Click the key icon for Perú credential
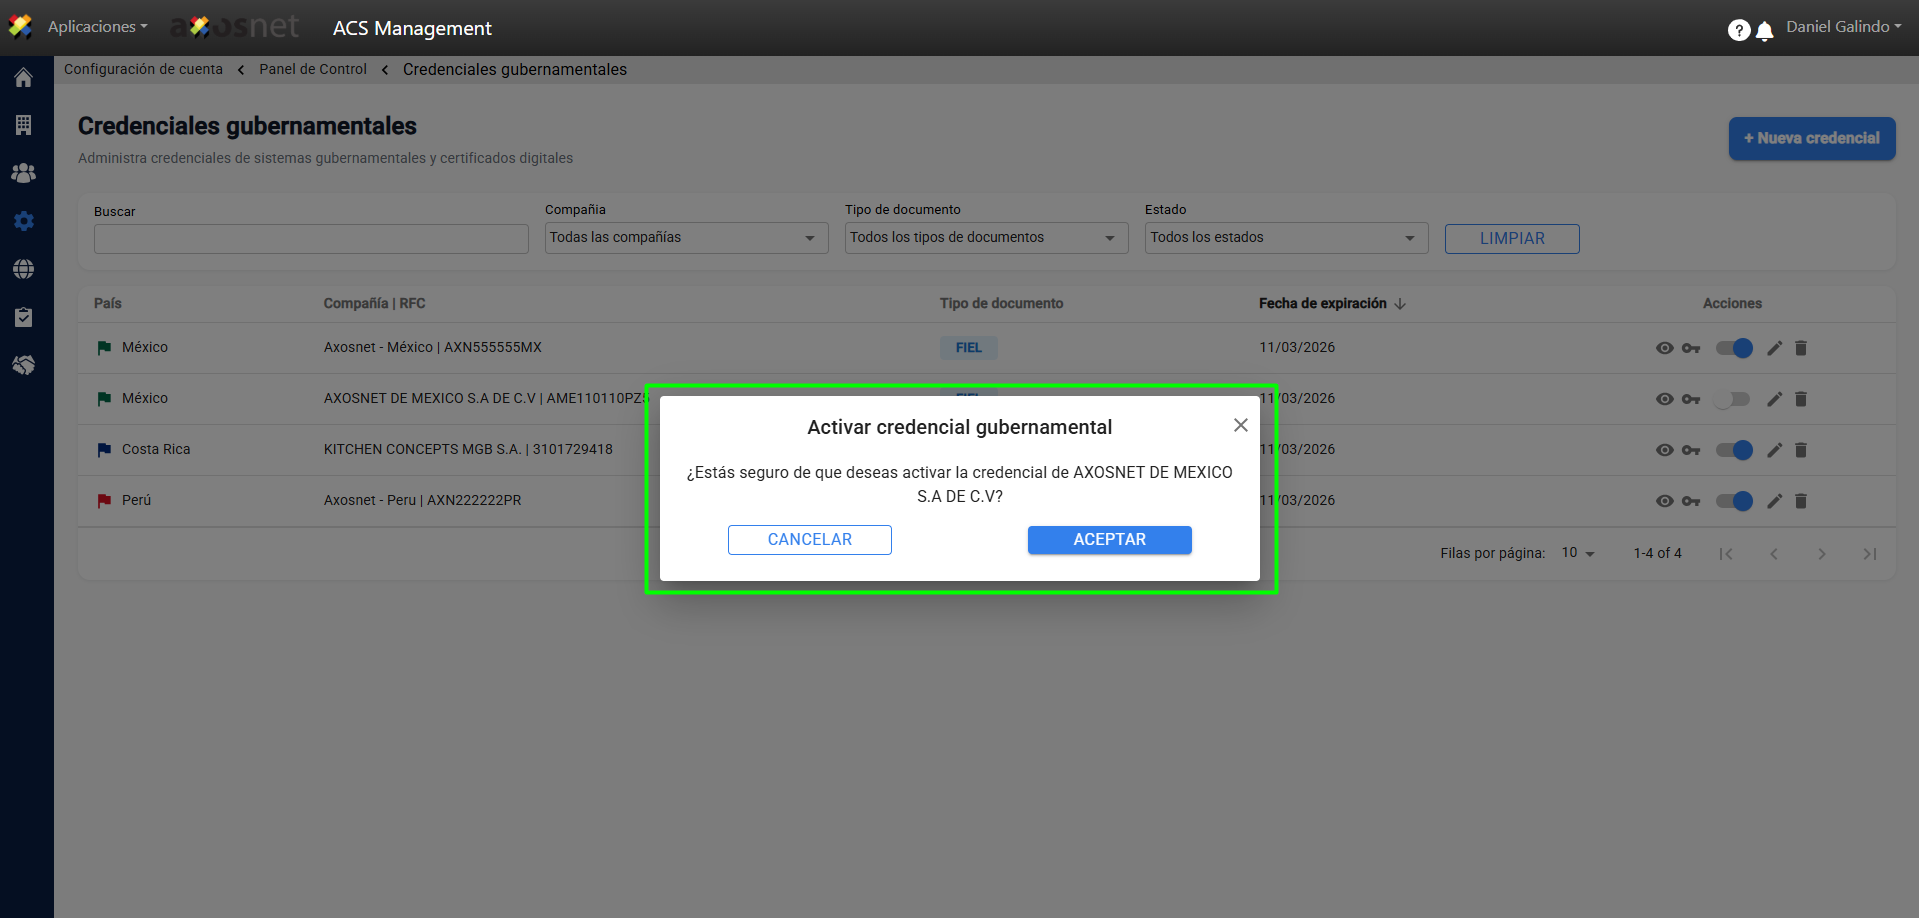Image resolution: width=1919 pixels, height=918 pixels. (x=1691, y=501)
